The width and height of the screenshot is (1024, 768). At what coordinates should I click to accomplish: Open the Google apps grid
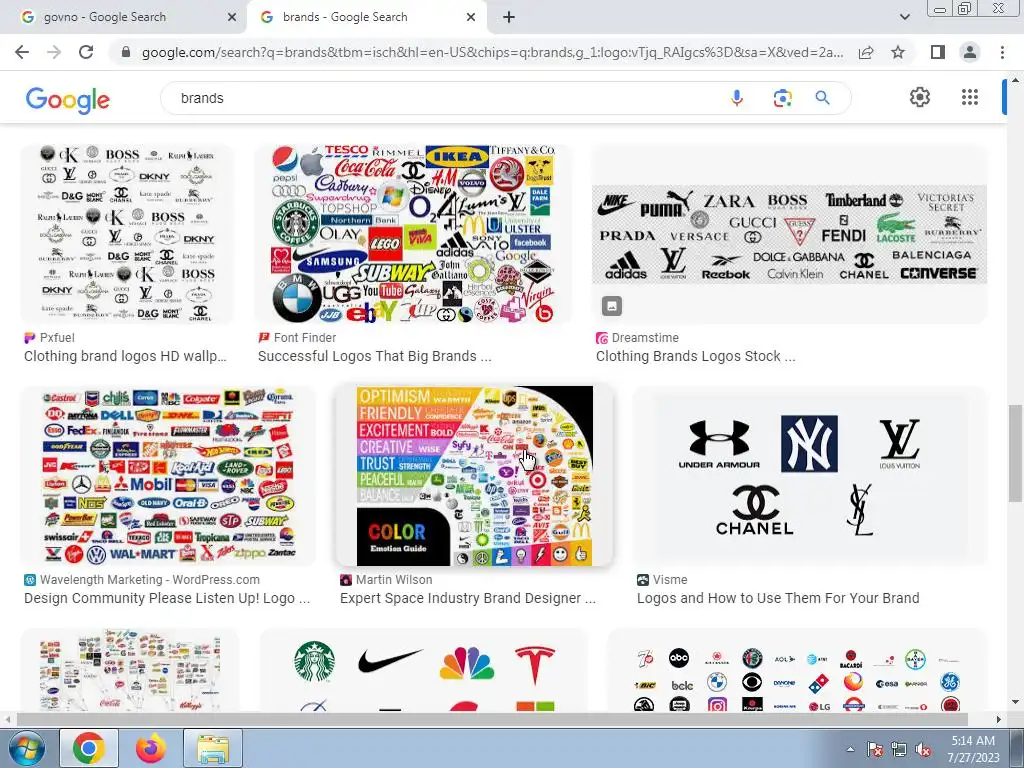pyautogui.click(x=970, y=97)
